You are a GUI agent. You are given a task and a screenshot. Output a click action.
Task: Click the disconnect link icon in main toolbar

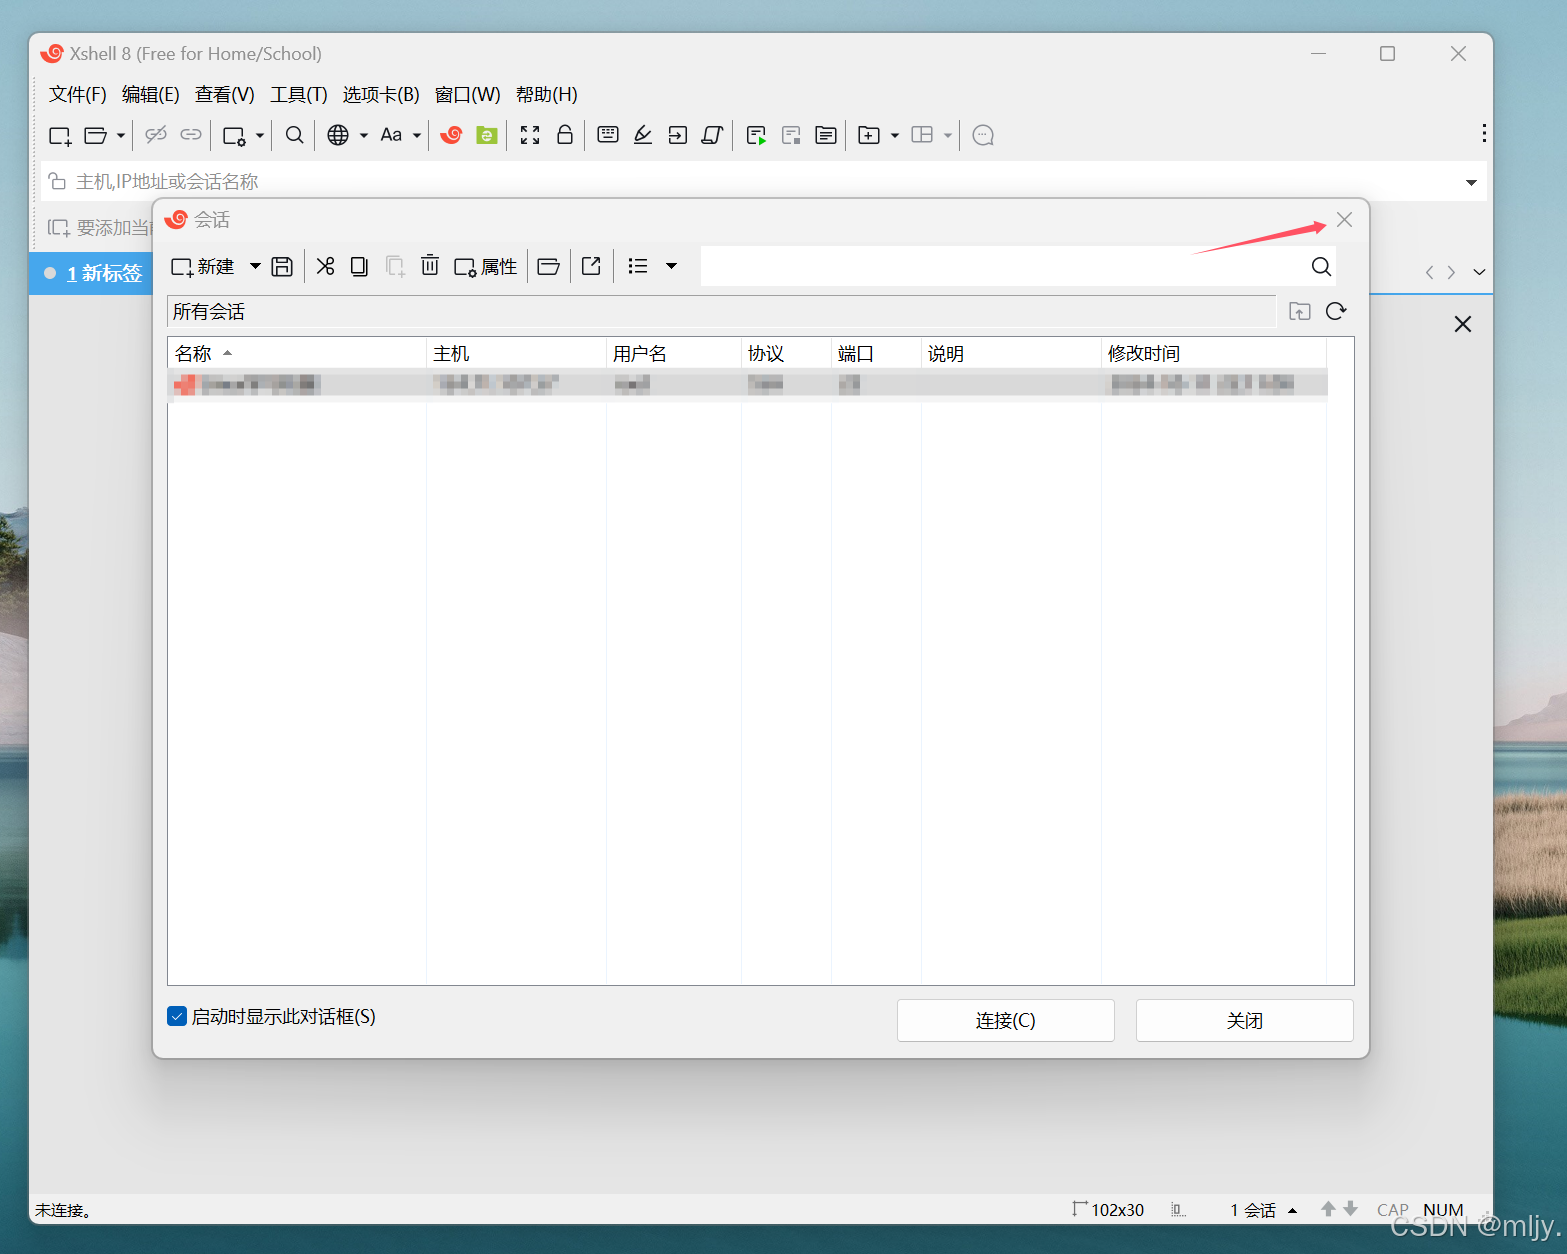click(x=156, y=135)
